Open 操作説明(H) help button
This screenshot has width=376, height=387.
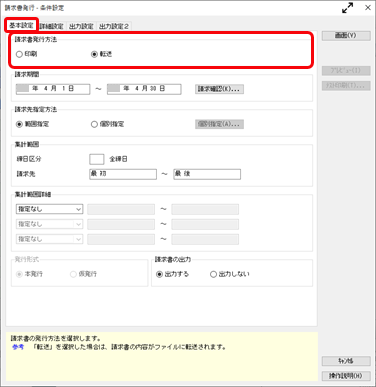tap(346, 376)
